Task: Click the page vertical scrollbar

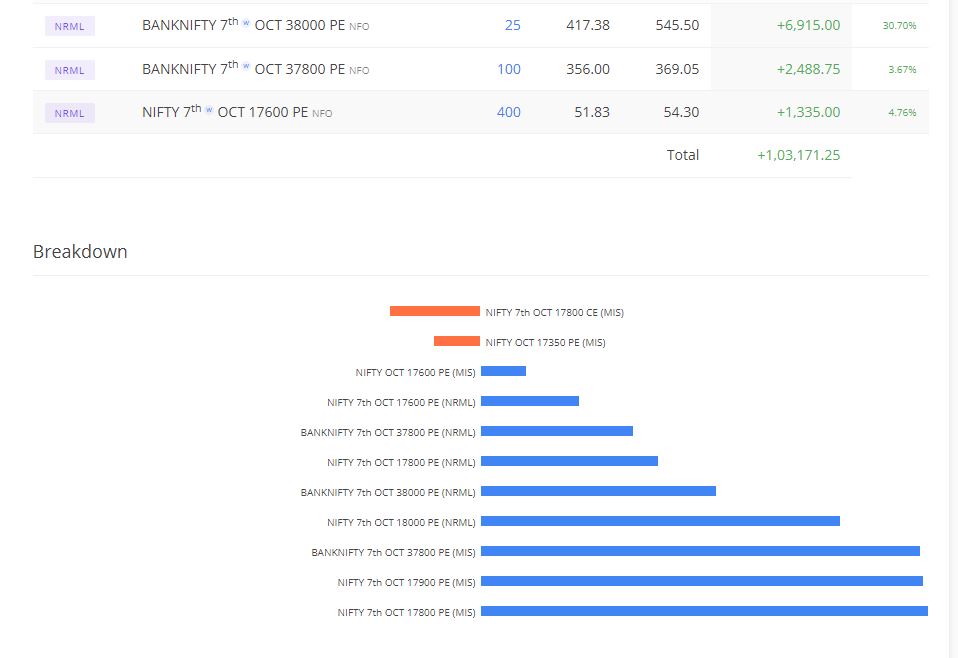Action: pos(954,329)
